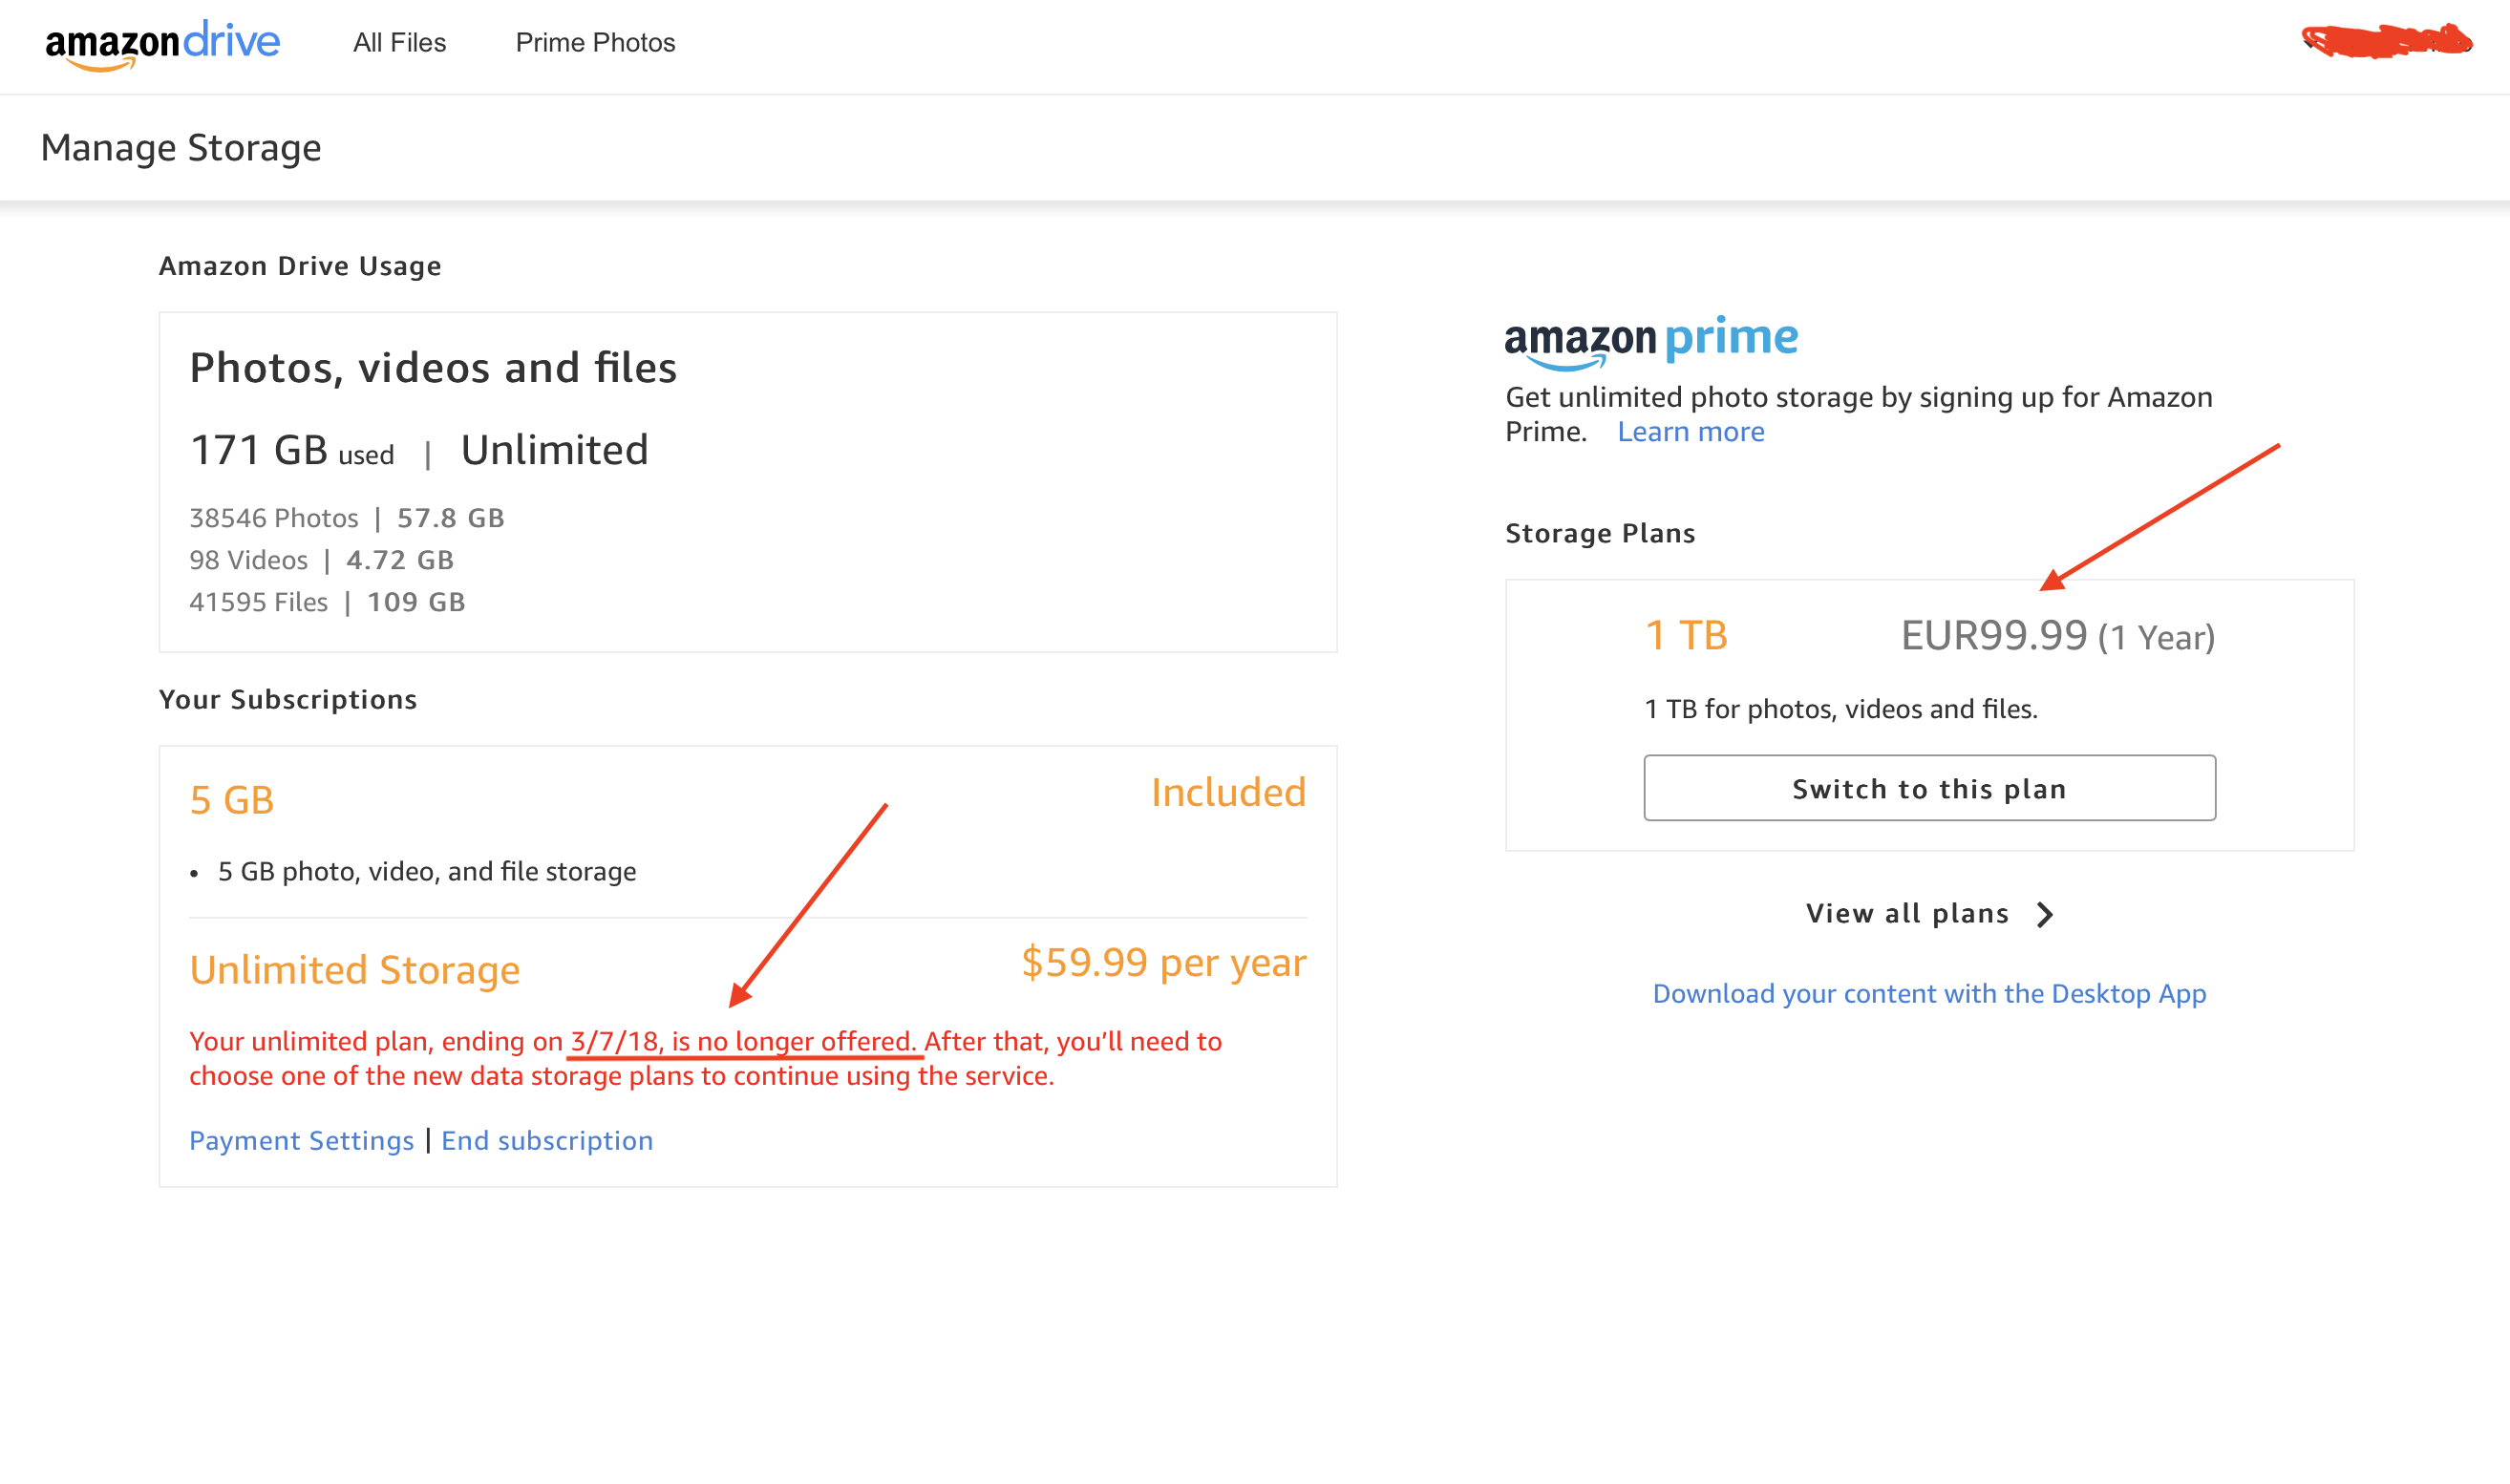Image resolution: width=2510 pixels, height=1484 pixels.
Task: Open the Prime Photos tab
Action: point(595,43)
